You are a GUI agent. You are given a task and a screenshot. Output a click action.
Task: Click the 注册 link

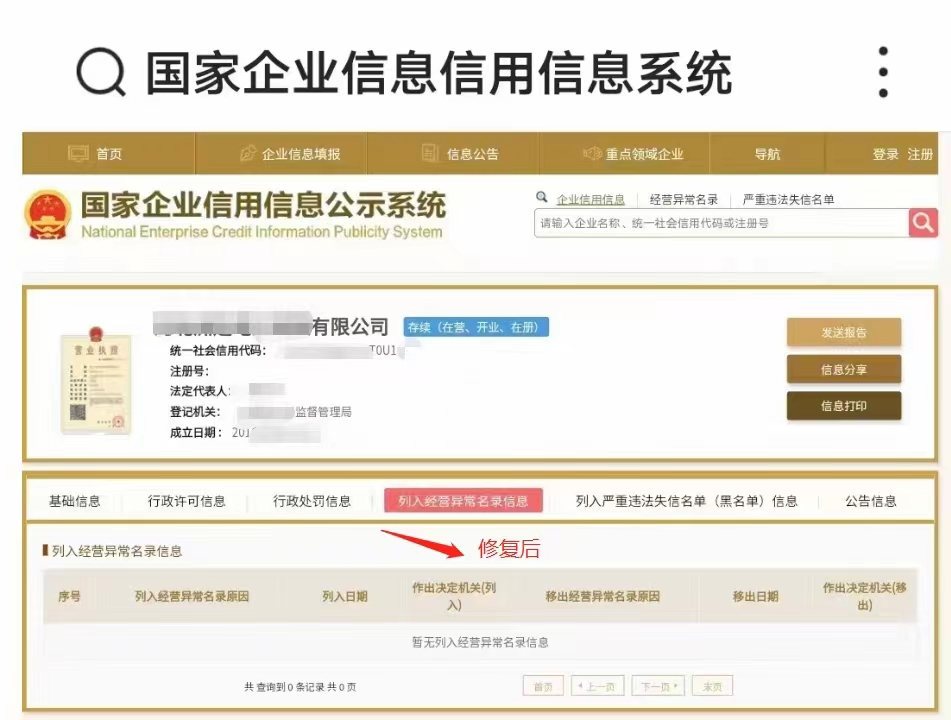pyautogui.click(x=920, y=154)
